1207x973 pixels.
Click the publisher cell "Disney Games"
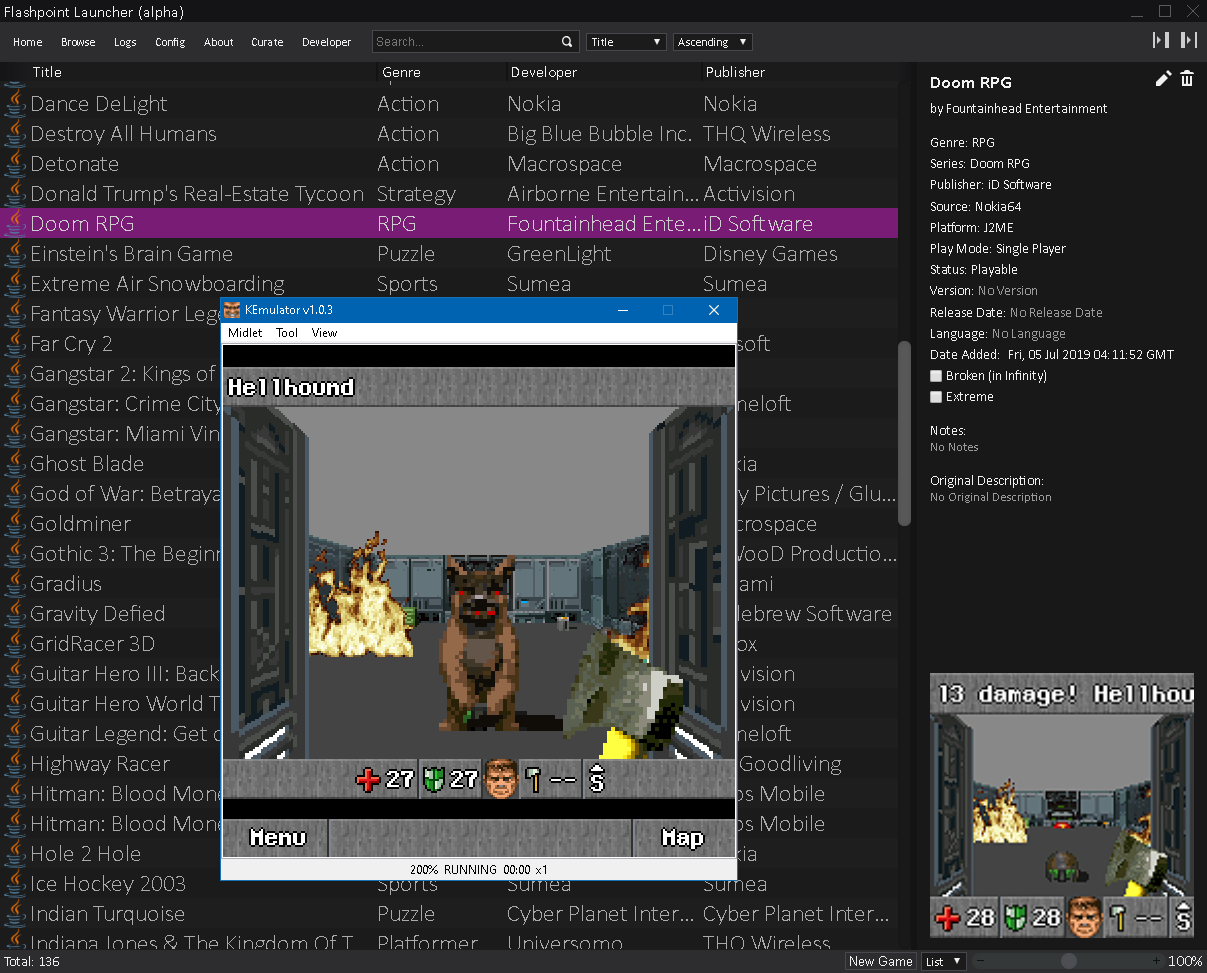(x=770, y=254)
